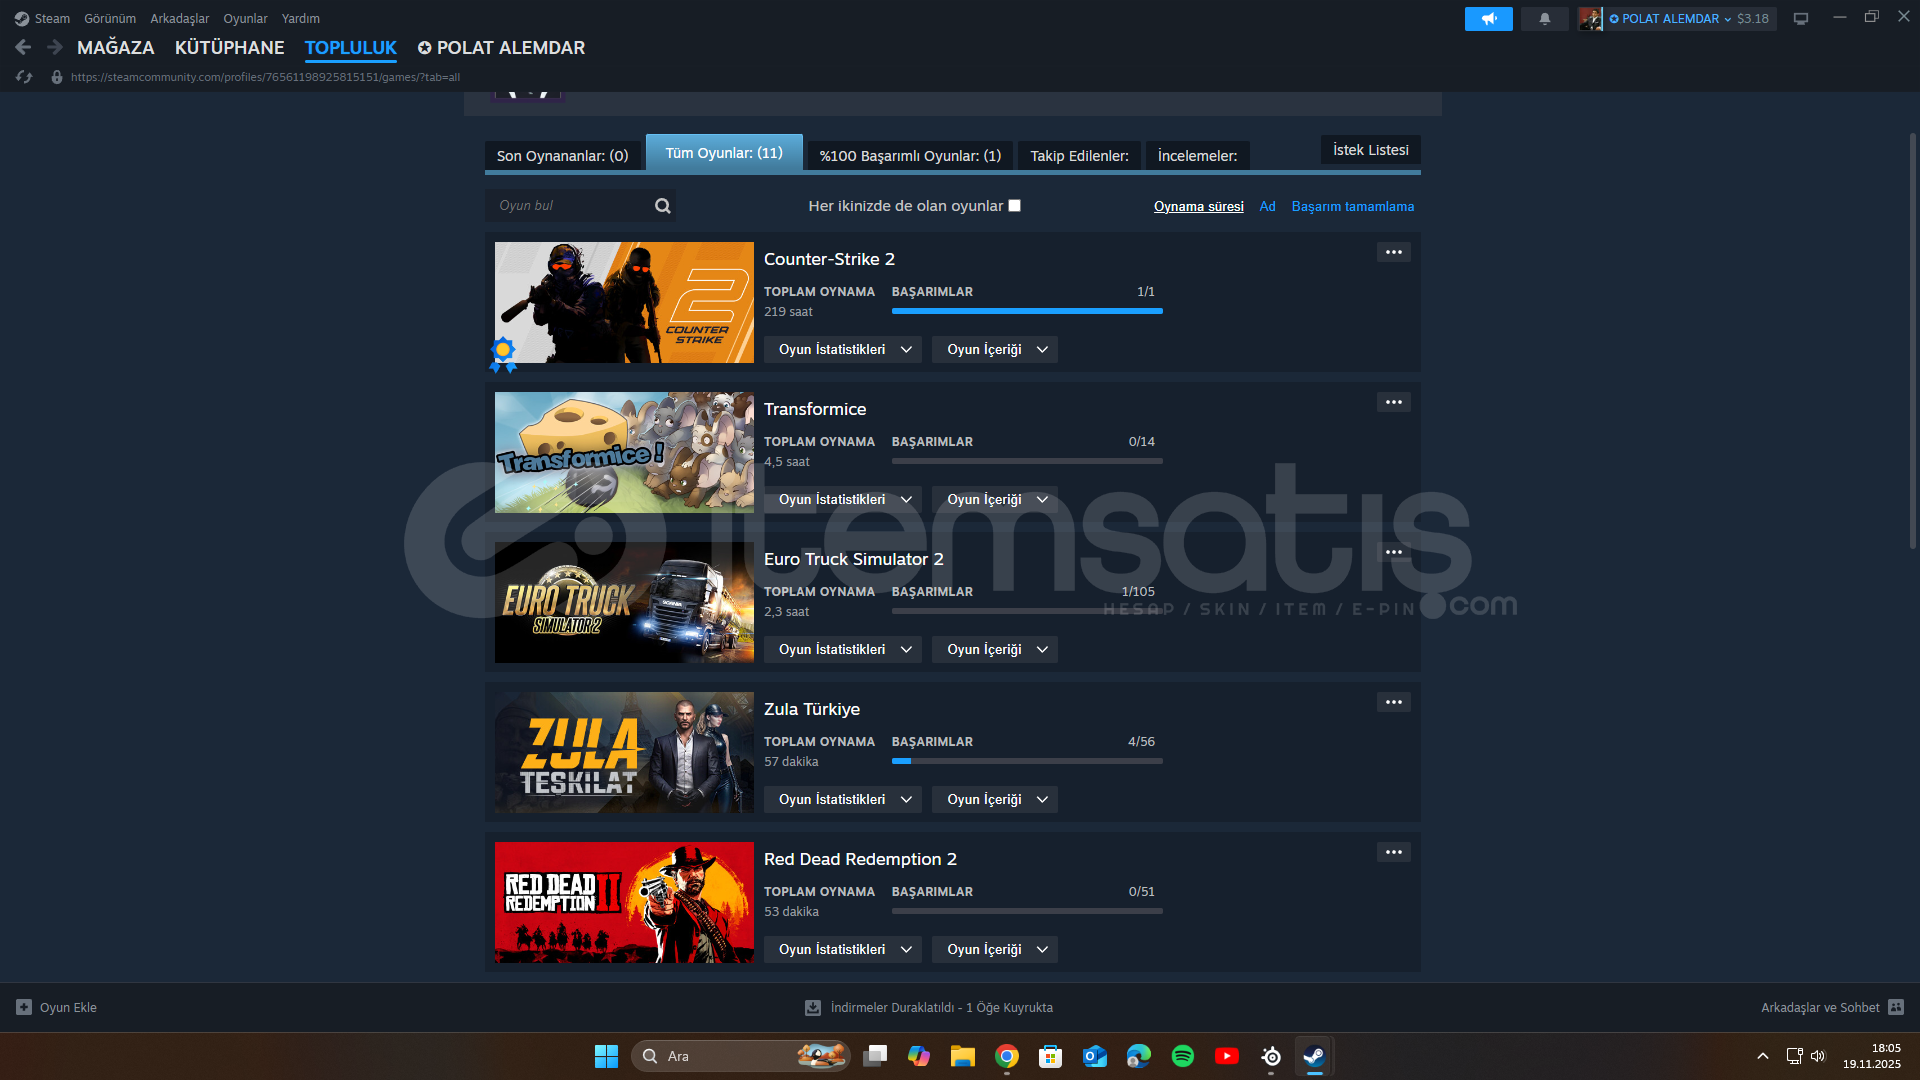Switch to Son Oynananlar tab

[x=562, y=156]
